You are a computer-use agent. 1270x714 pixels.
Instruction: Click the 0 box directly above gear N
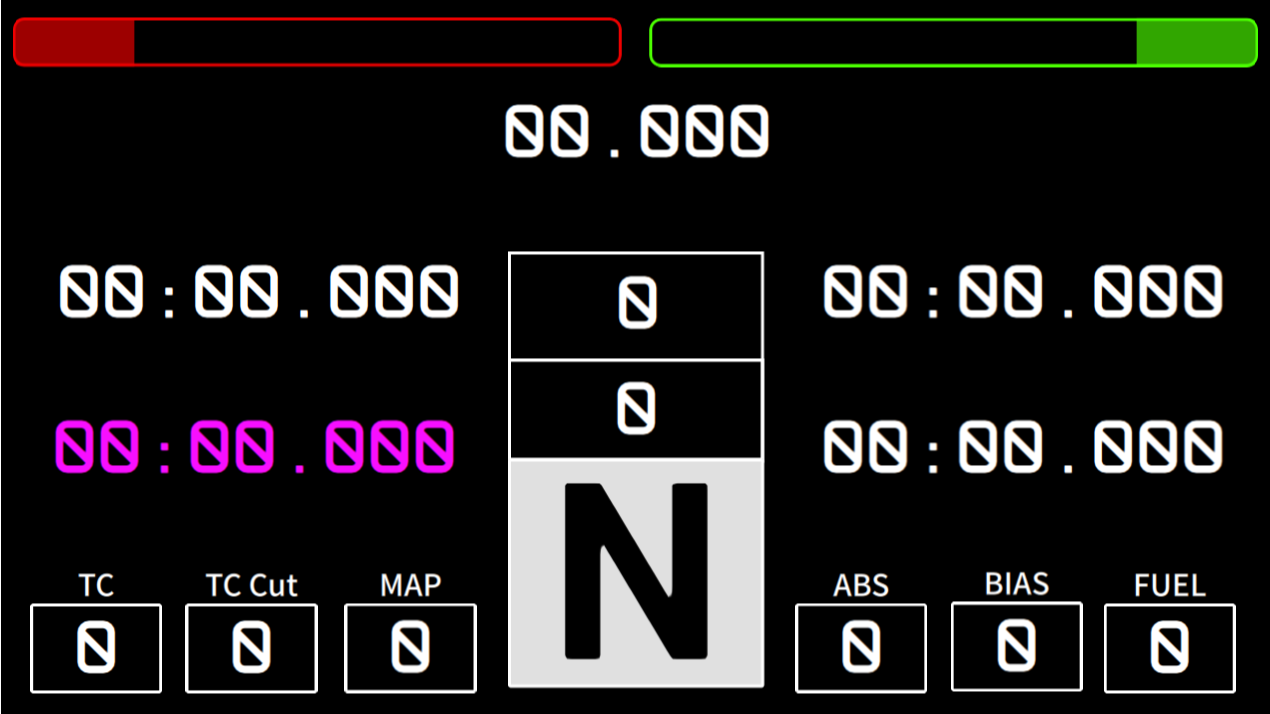coord(636,410)
